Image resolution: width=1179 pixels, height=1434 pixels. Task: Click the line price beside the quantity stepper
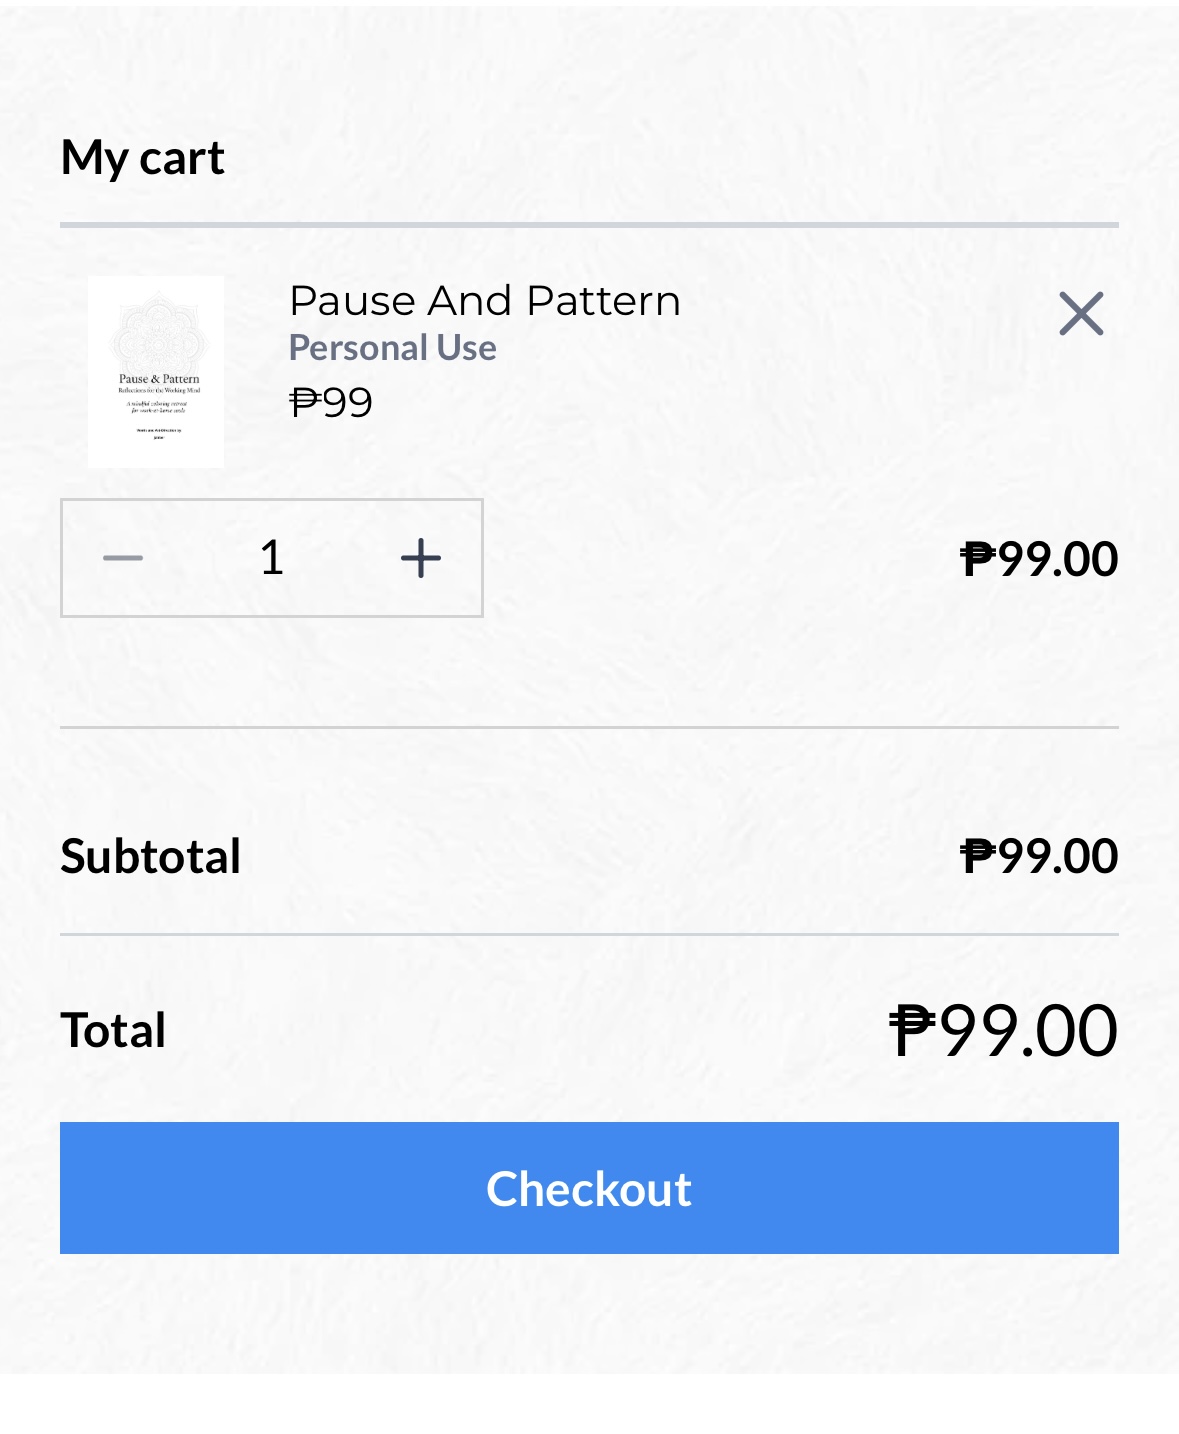1039,559
